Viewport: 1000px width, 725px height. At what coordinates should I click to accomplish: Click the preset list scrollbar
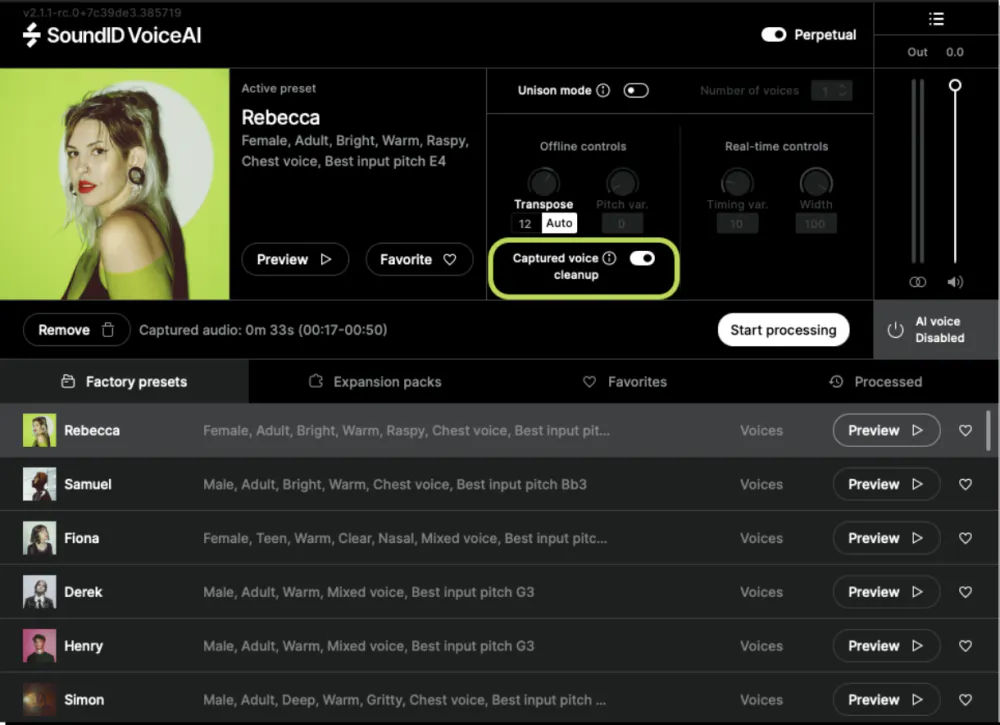pos(988,430)
